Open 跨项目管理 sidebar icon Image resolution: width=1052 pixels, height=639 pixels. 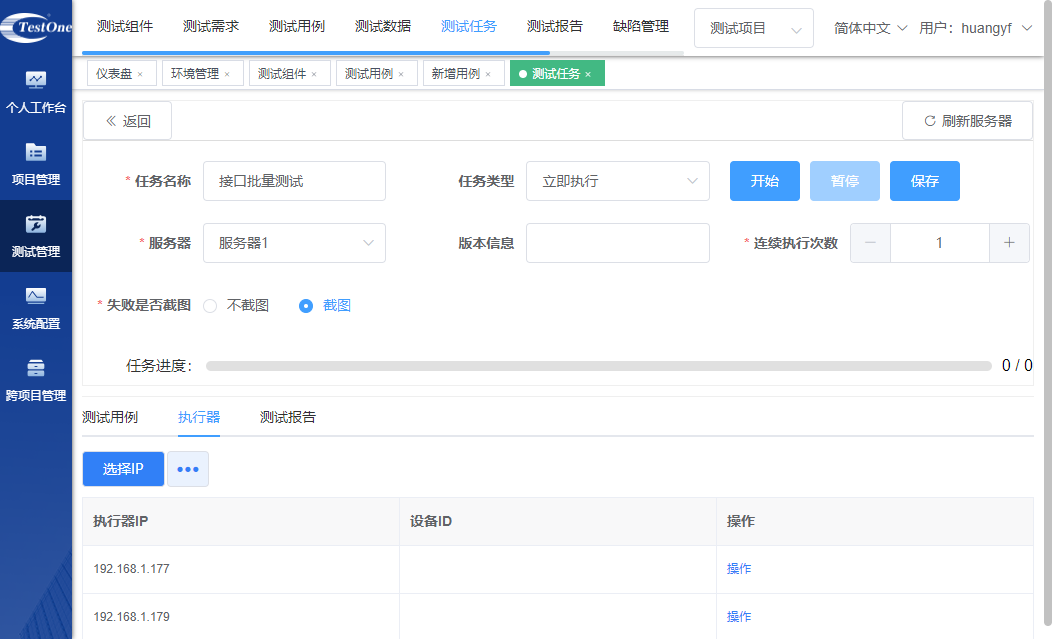[x=36, y=380]
